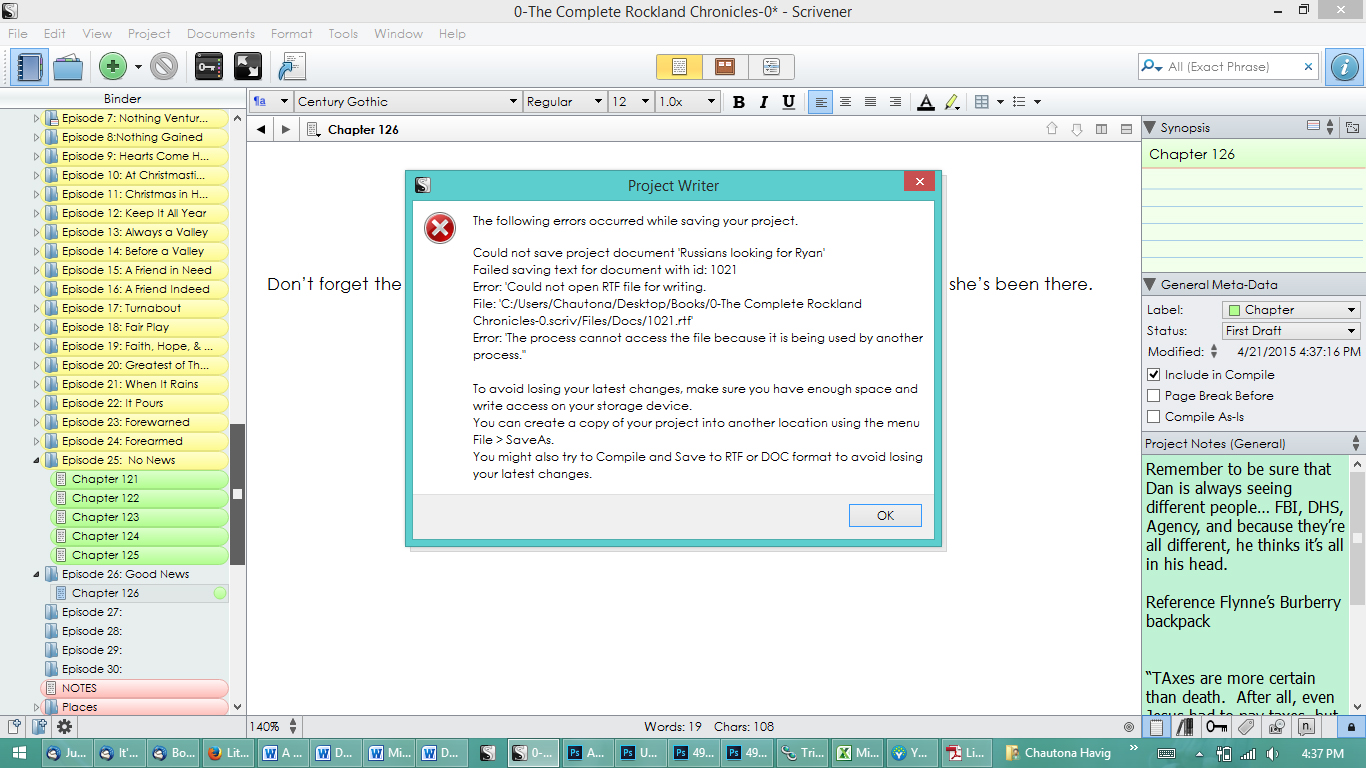Center align the text

(x=846, y=102)
